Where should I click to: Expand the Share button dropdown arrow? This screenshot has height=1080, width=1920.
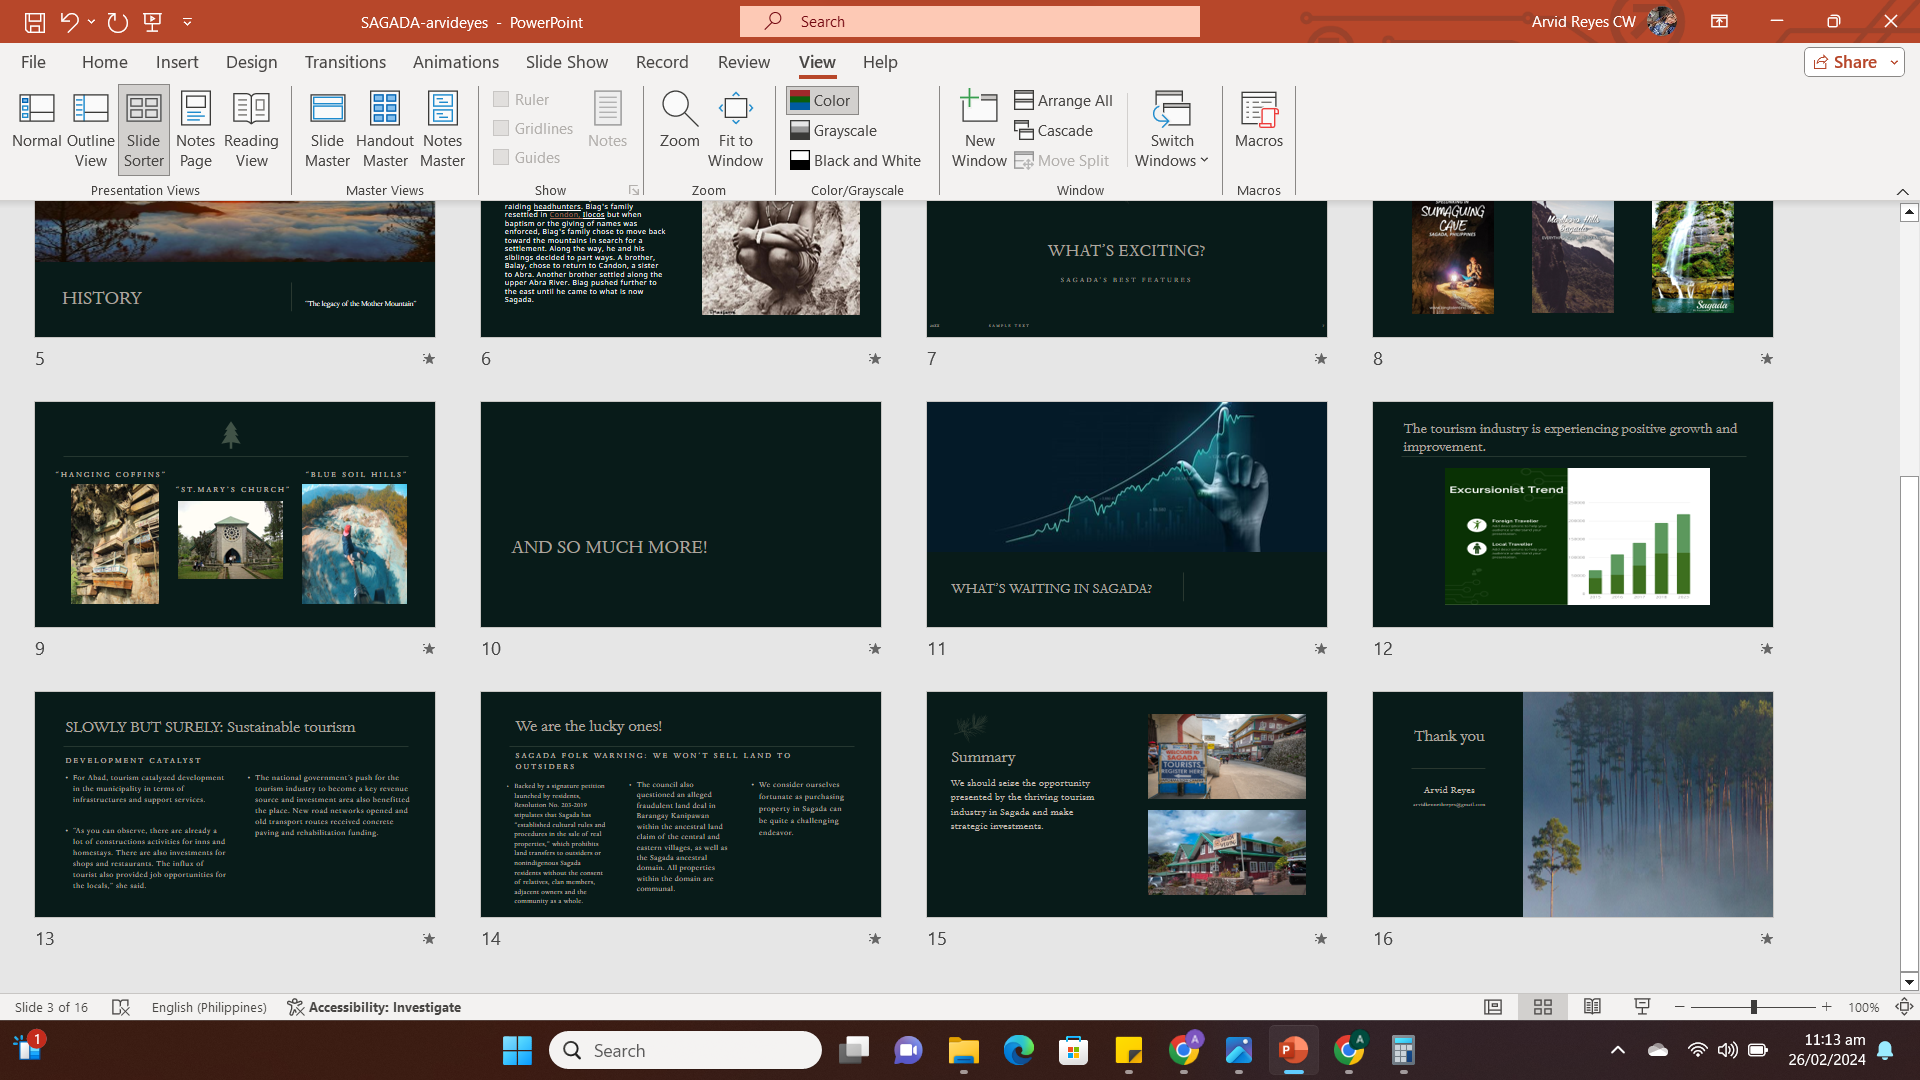(1894, 62)
